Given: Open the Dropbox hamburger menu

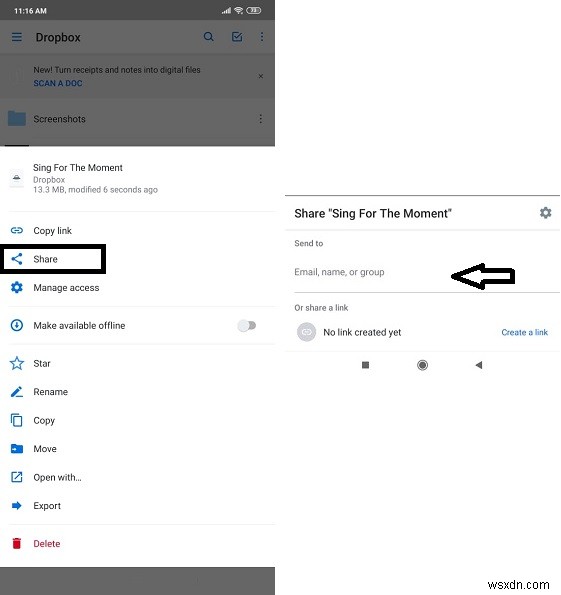Looking at the screenshot, I should (17, 37).
